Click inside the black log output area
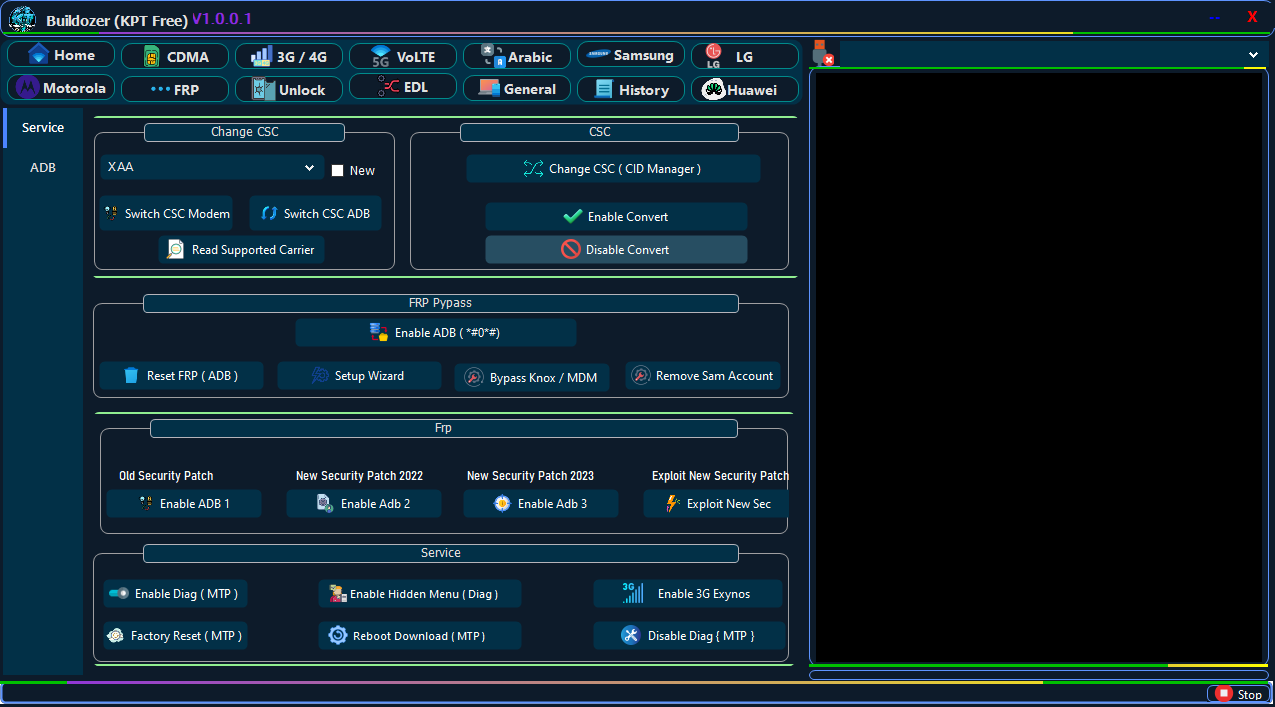Screen dimensions: 1275x707 [1037, 365]
